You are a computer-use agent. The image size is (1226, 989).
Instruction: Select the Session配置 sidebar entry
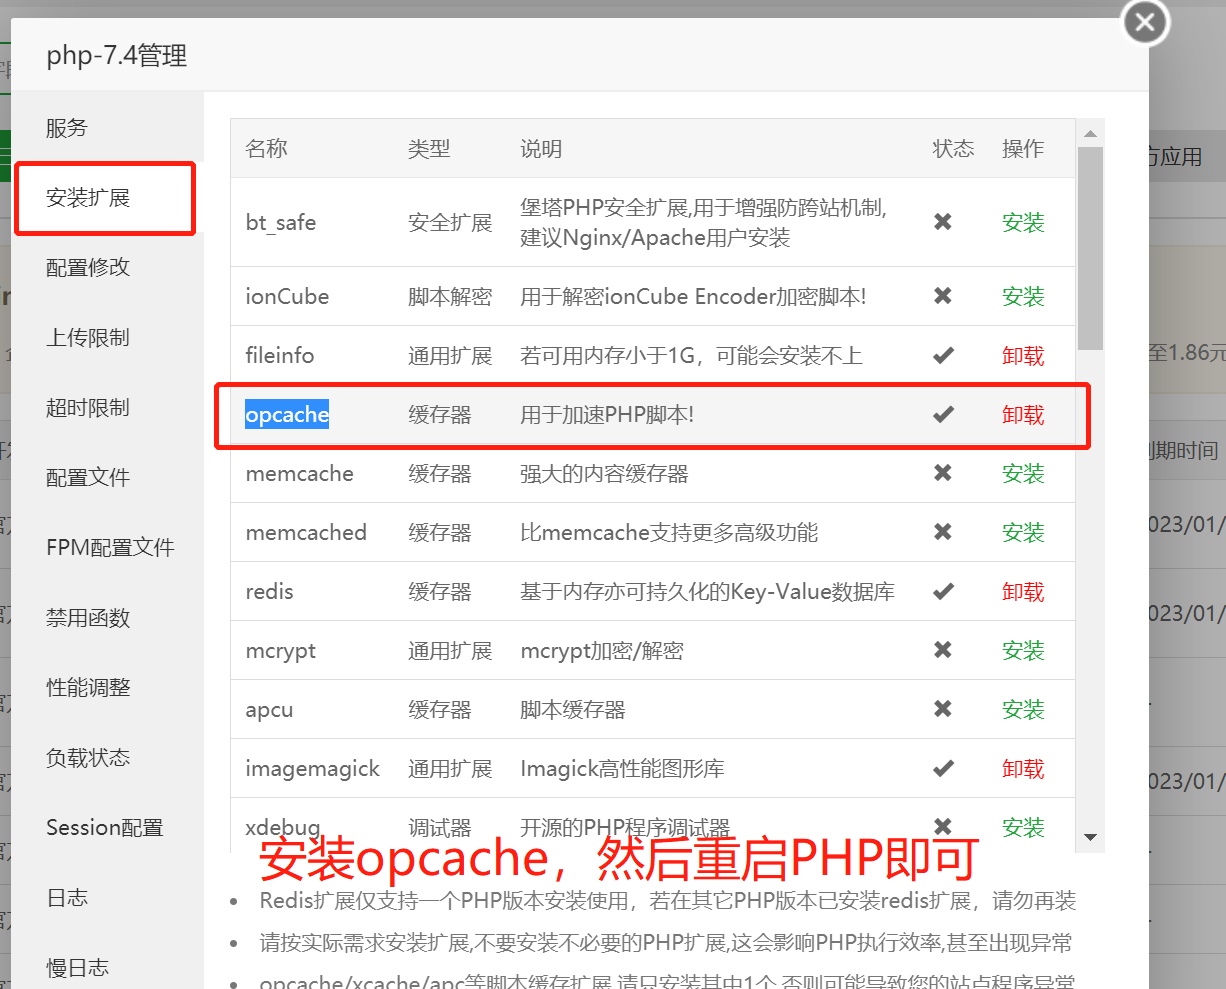tap(104, 827)
